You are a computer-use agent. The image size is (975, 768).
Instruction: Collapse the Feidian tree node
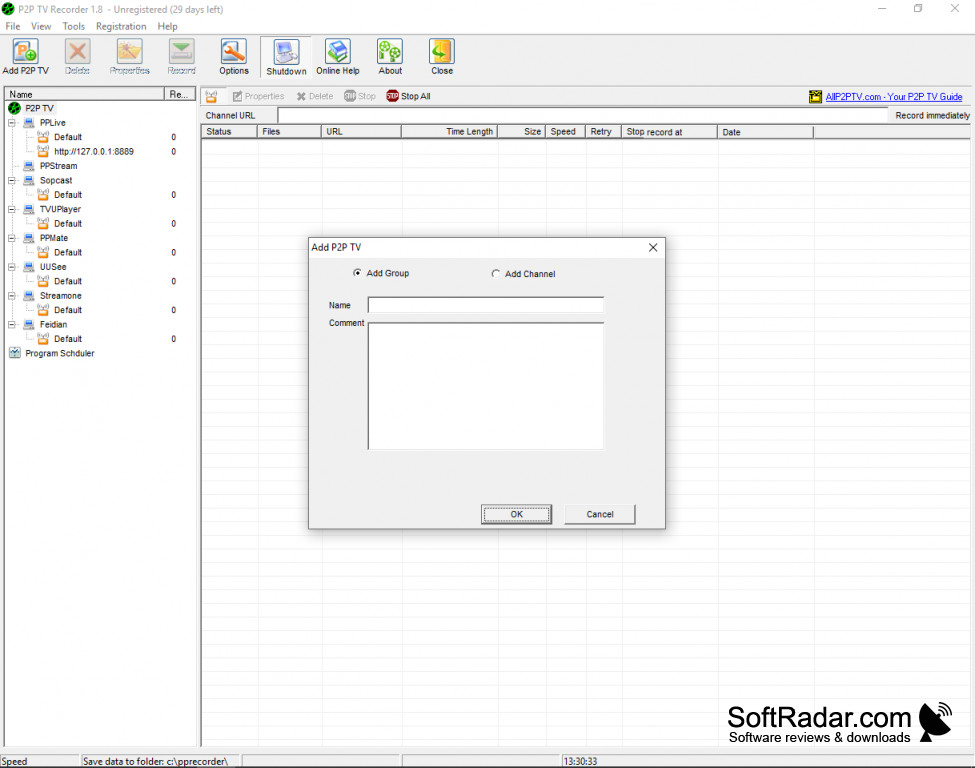(x=12, y=325)
